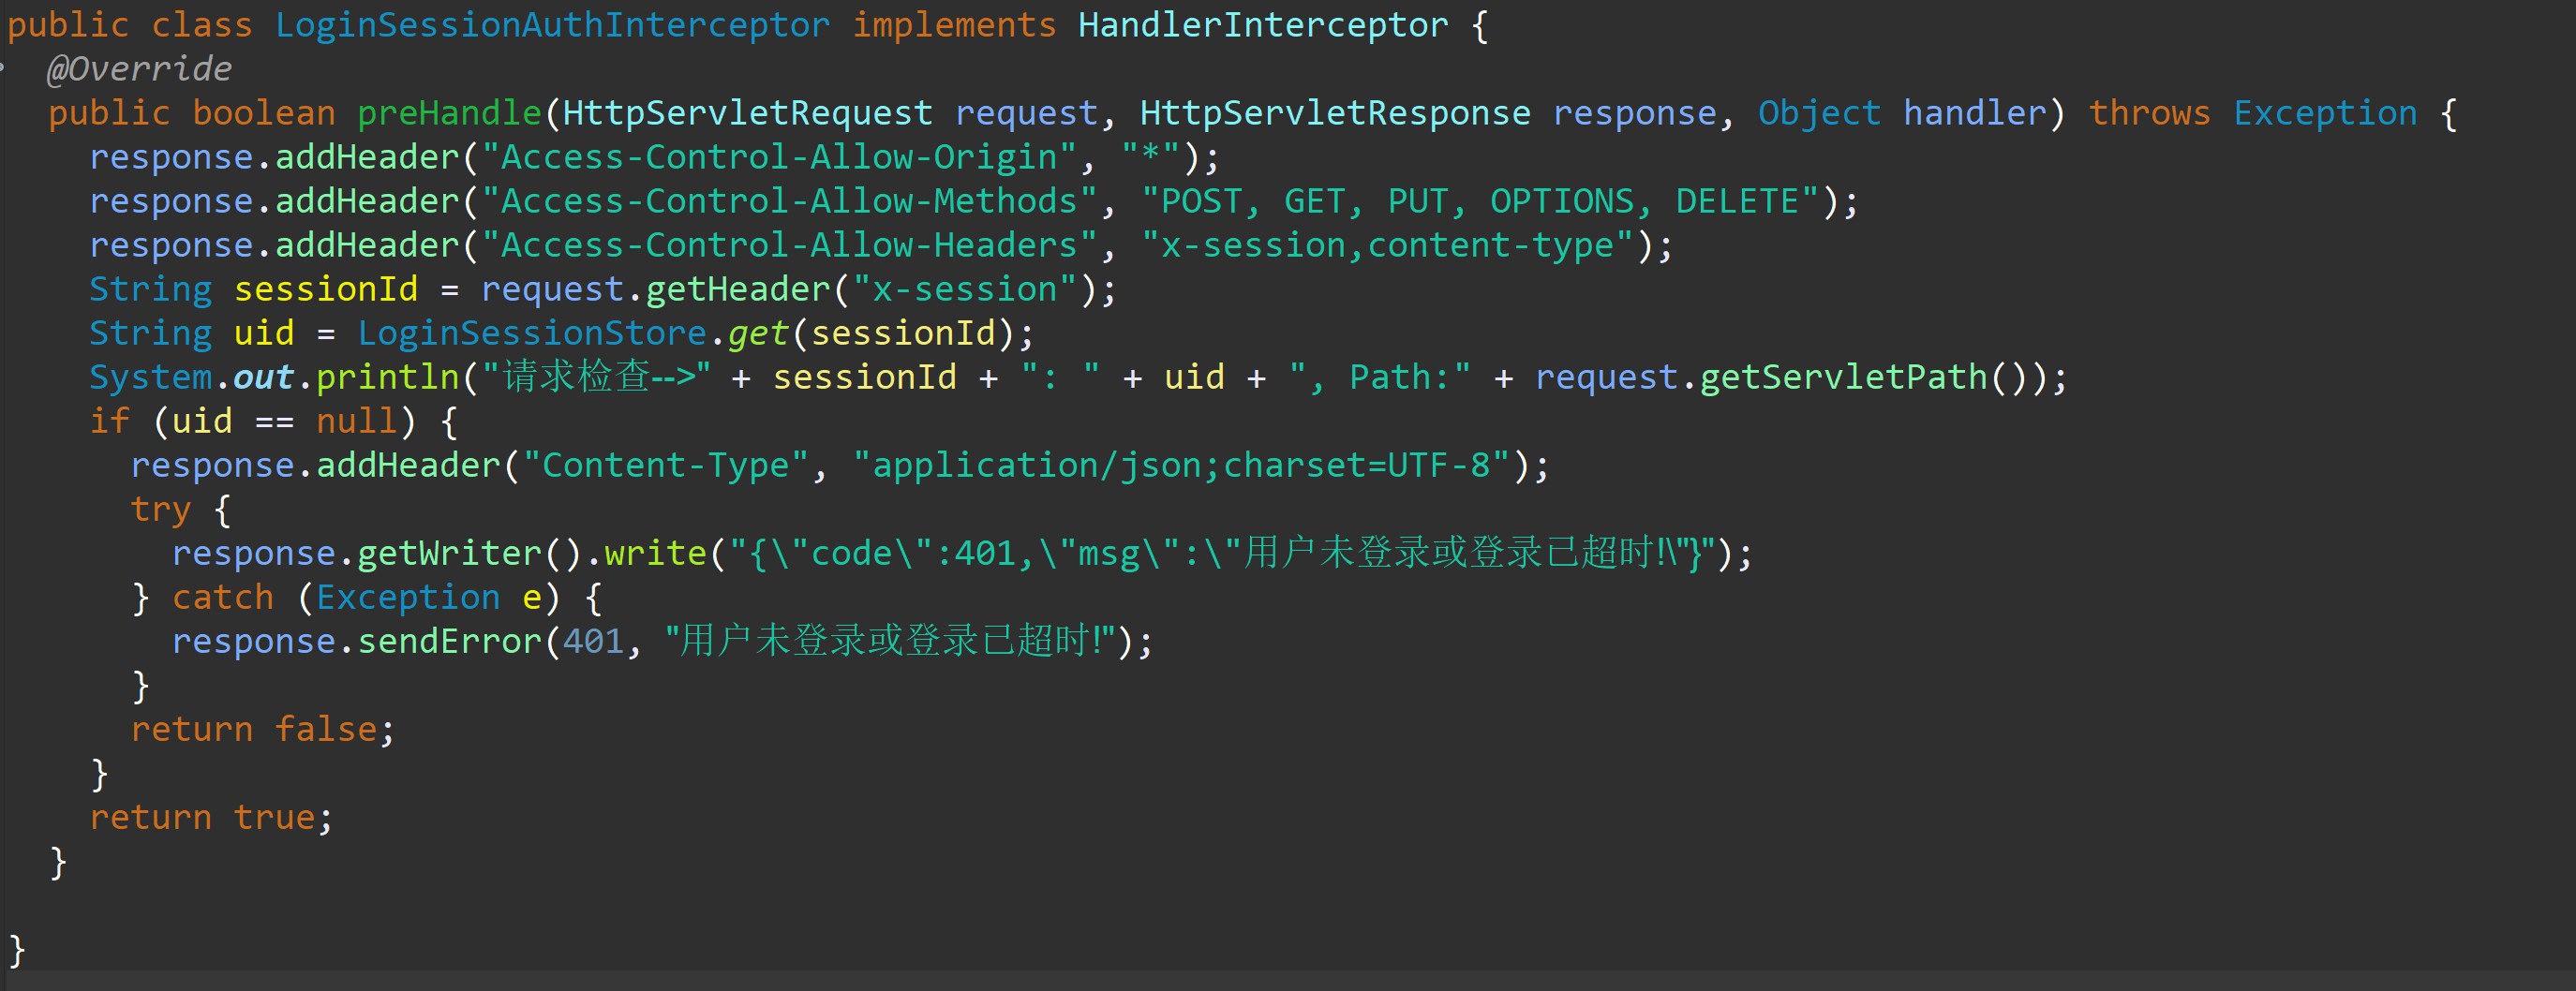Viewport: 2576px width, 991px height.
Task: Click the horizontal scrollbar strip at bottom
Action: pos(1288,980)
